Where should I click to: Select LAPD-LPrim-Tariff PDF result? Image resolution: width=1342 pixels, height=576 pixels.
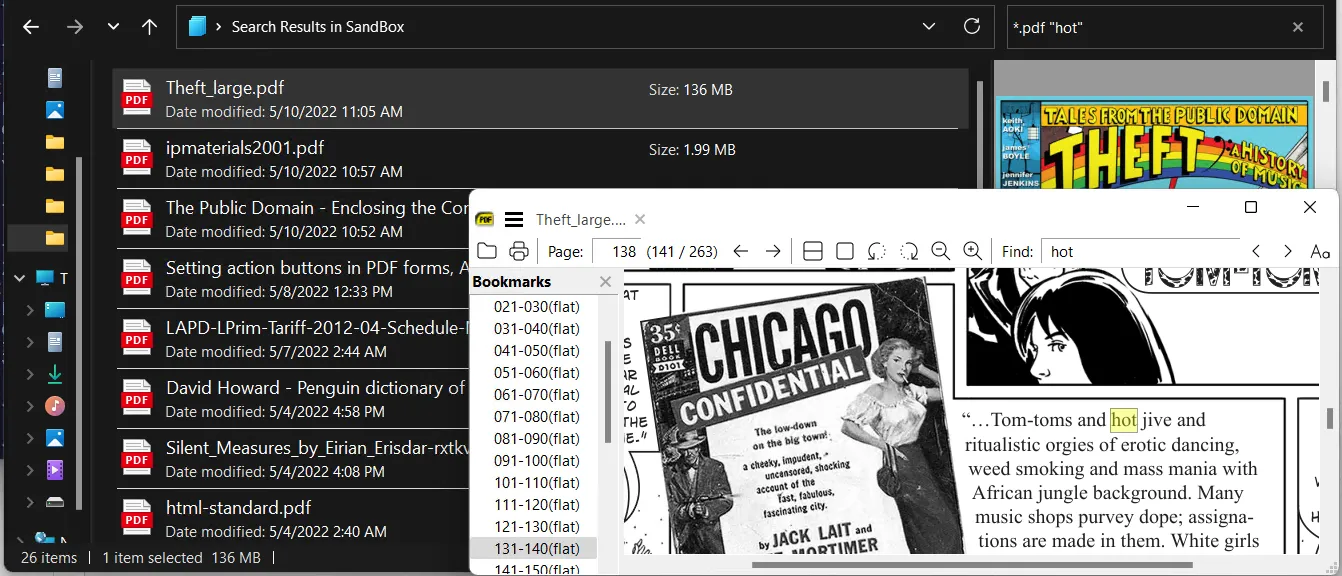pos(293,338)
